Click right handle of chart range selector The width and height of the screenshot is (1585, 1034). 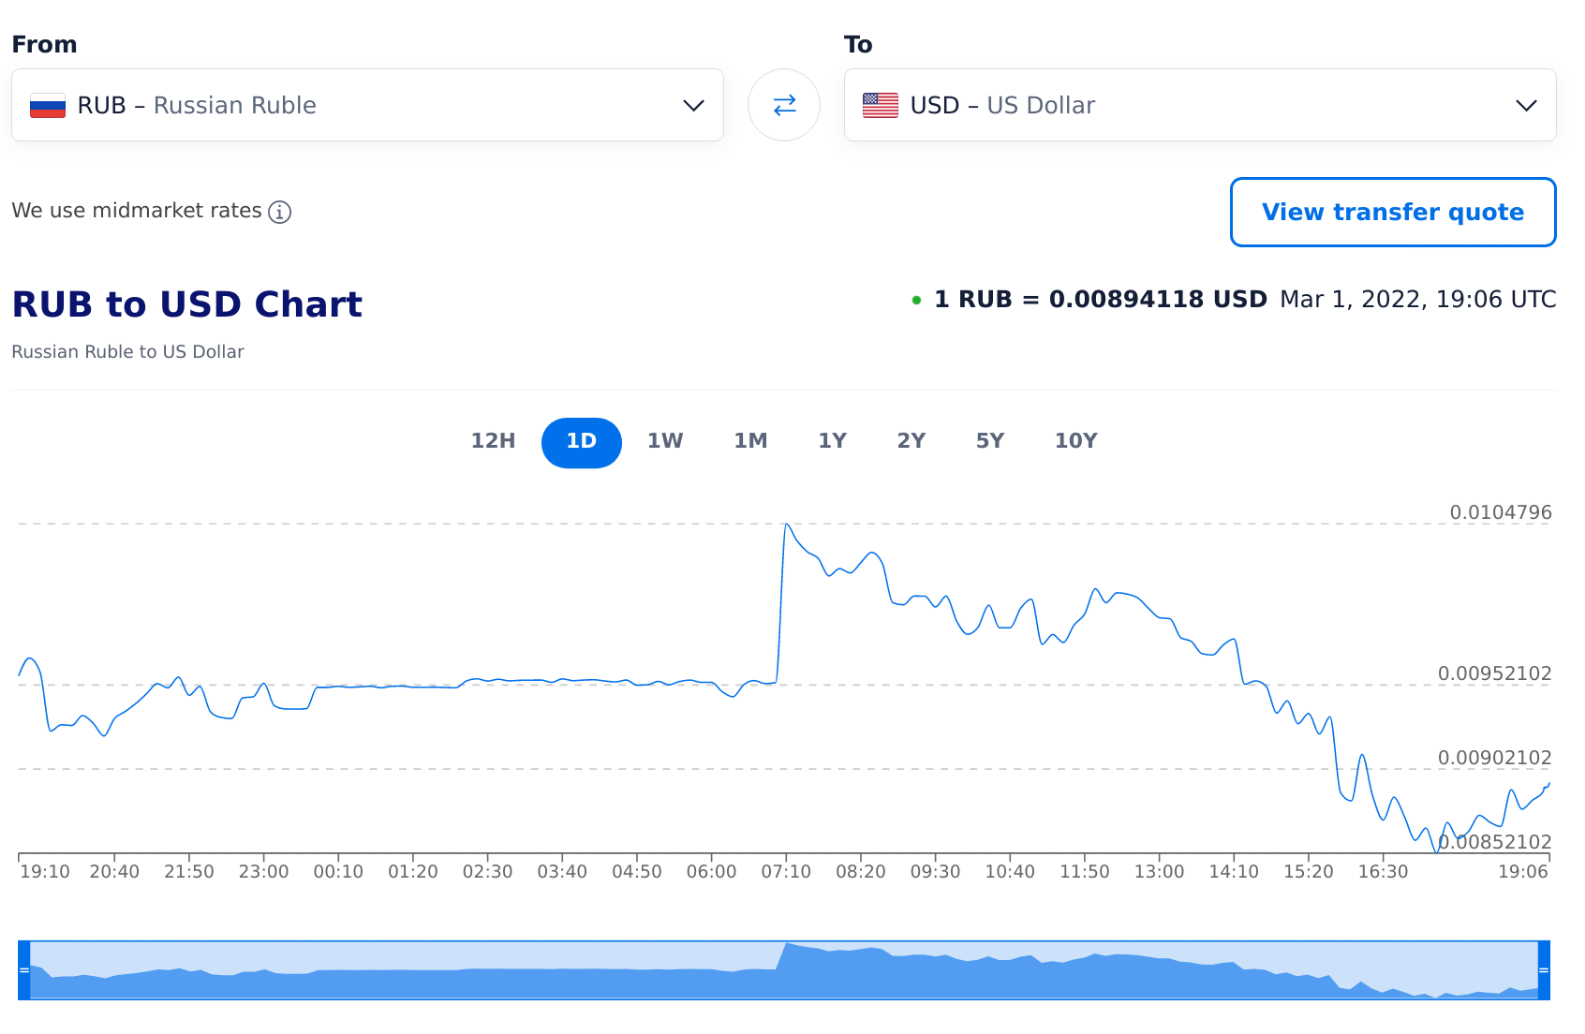coord(1543,970)
